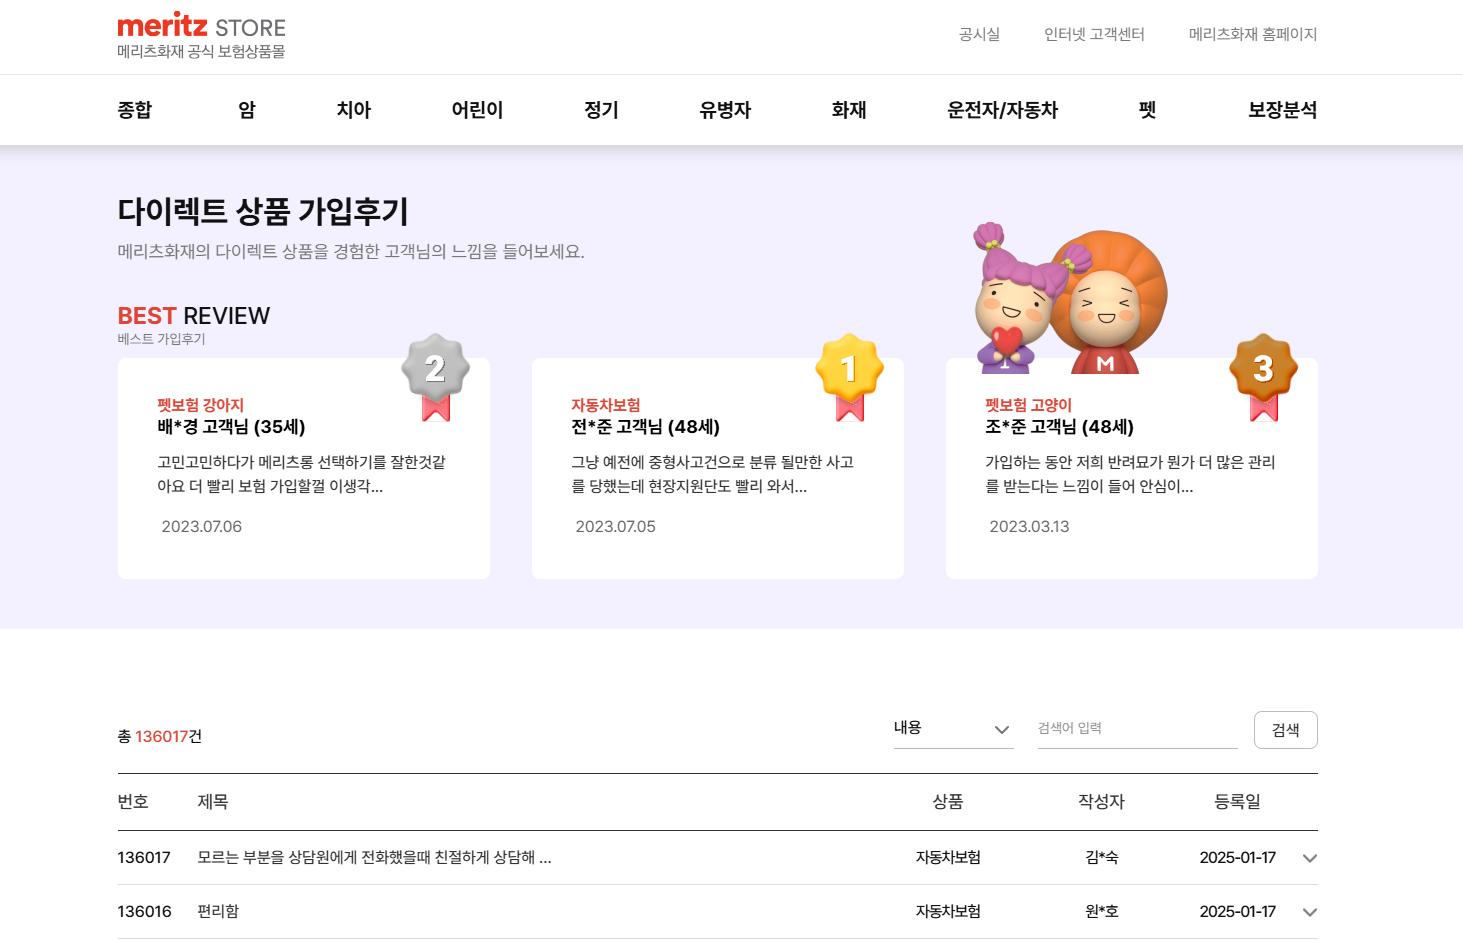Viewport: 1463px width, 942px height.
Task: Open the 펫 menu
Action: coord(1147,110)
